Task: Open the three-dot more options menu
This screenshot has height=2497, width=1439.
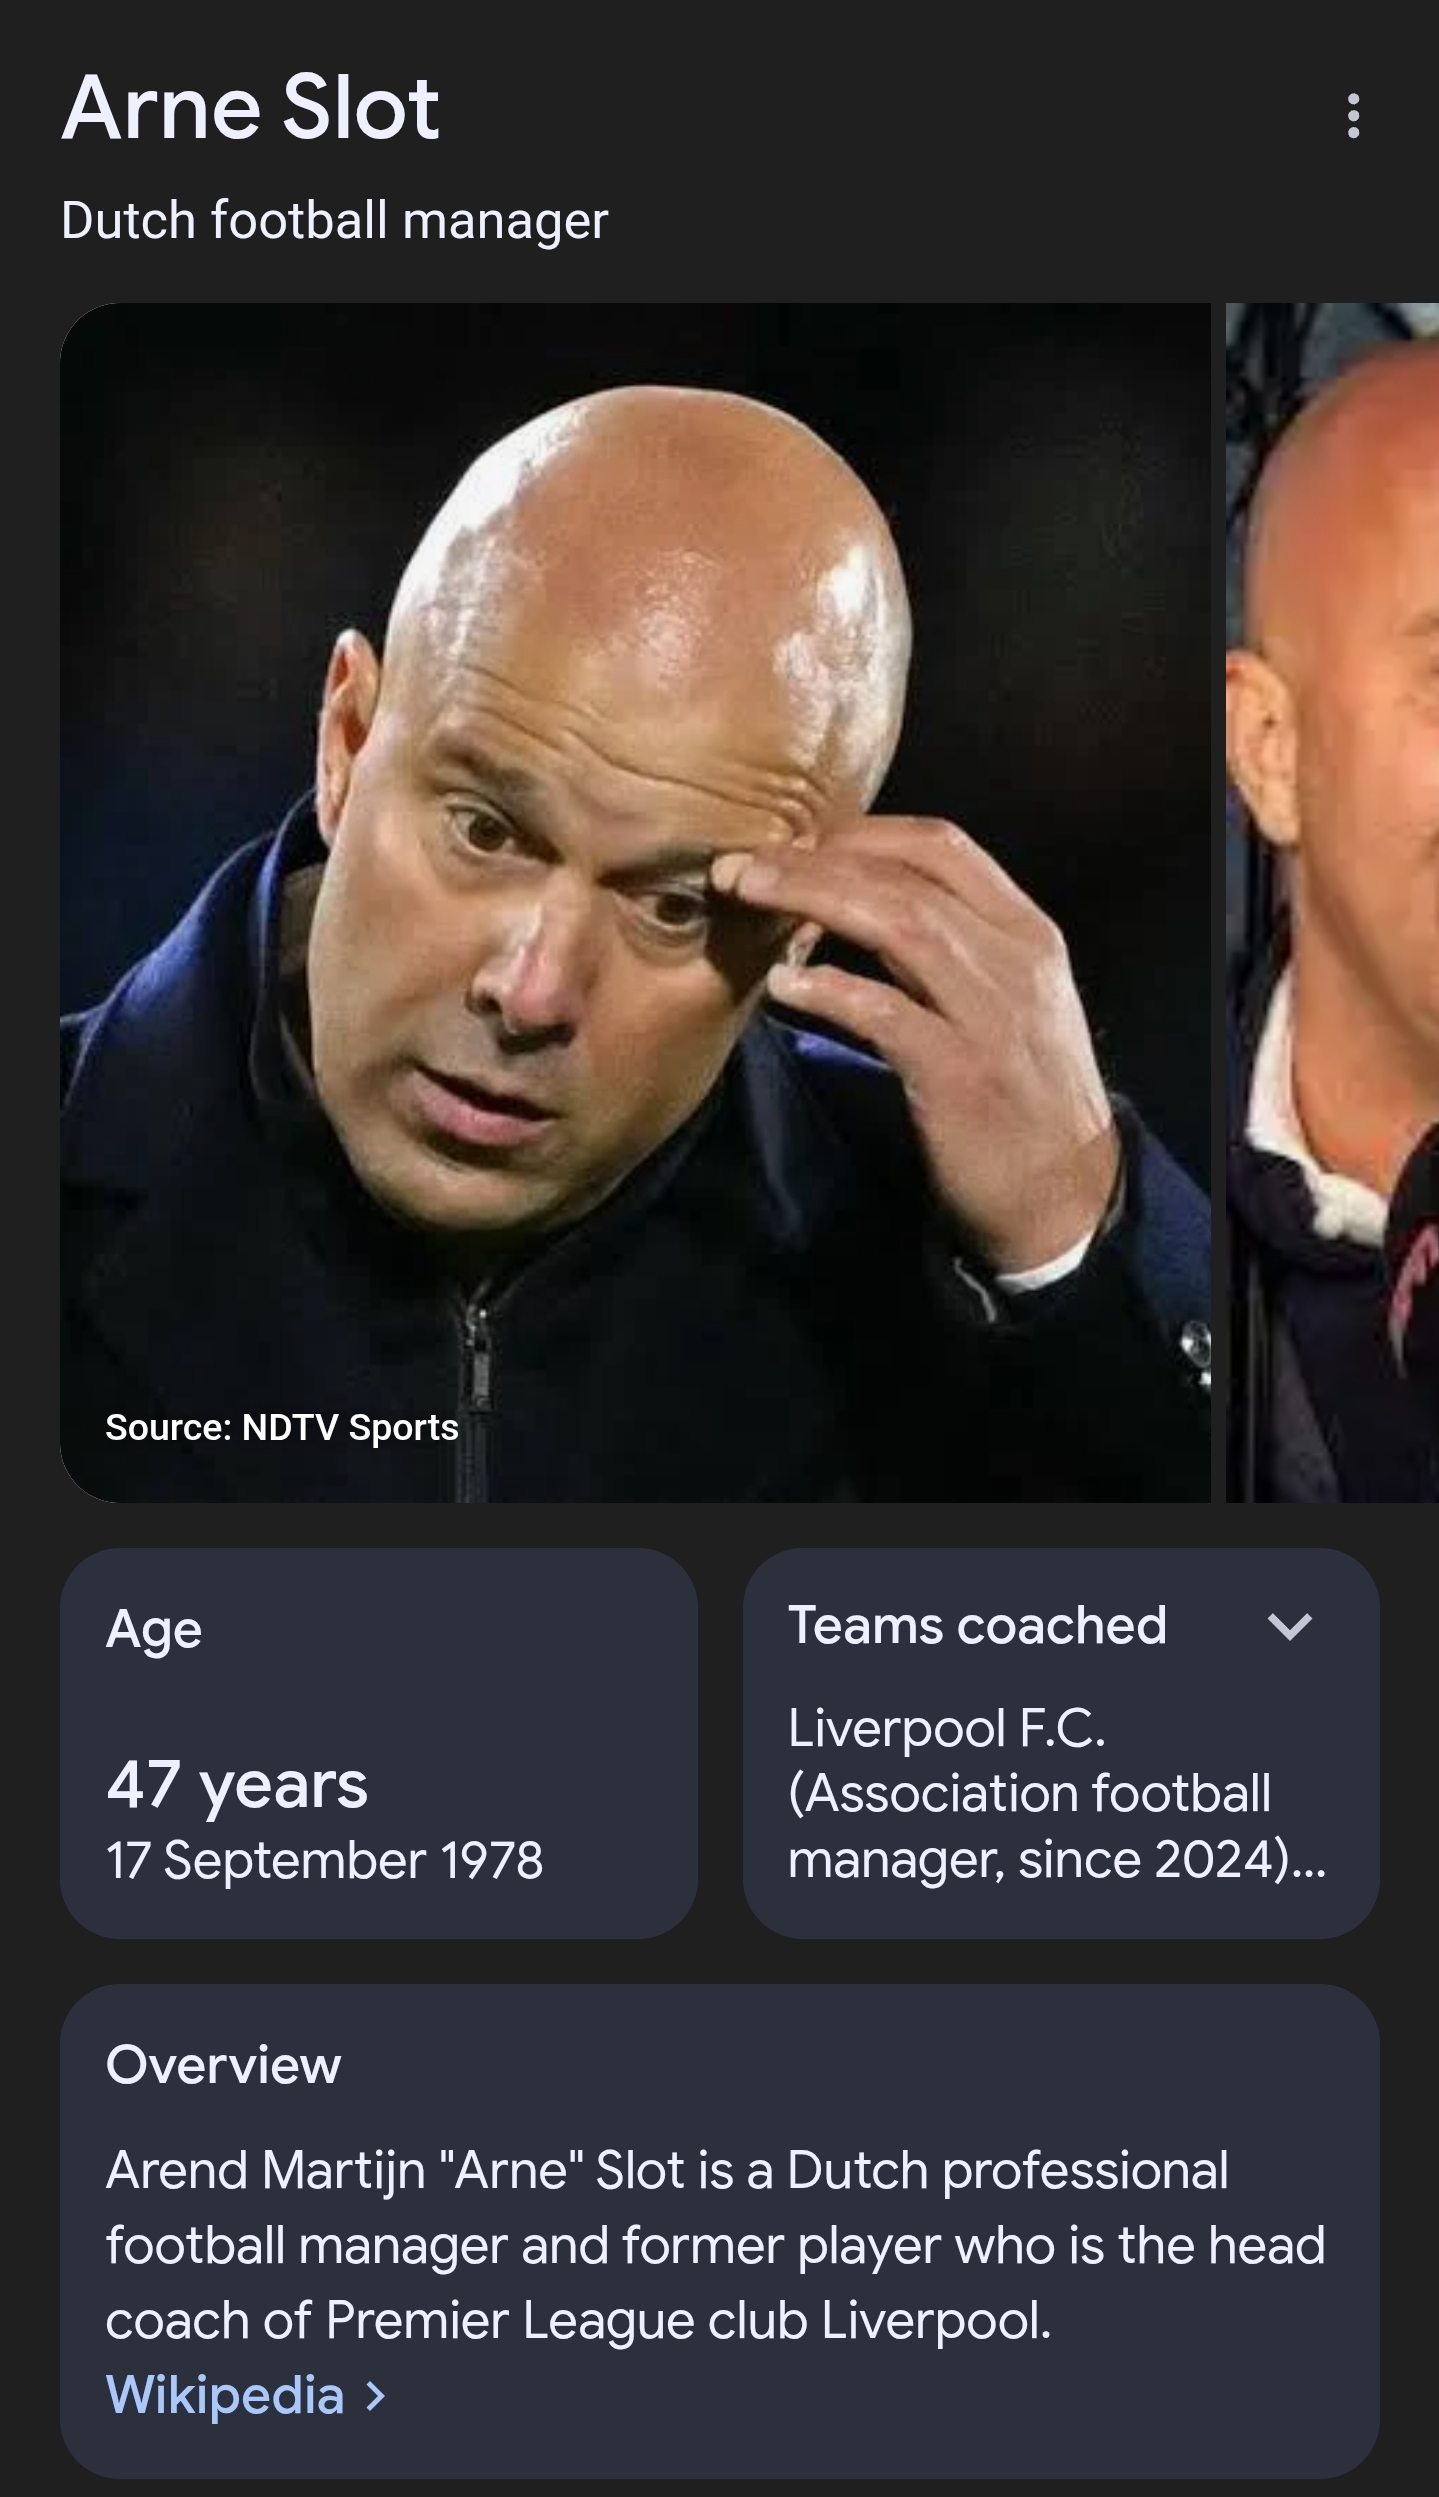Action: click(x=1353, y=116)
